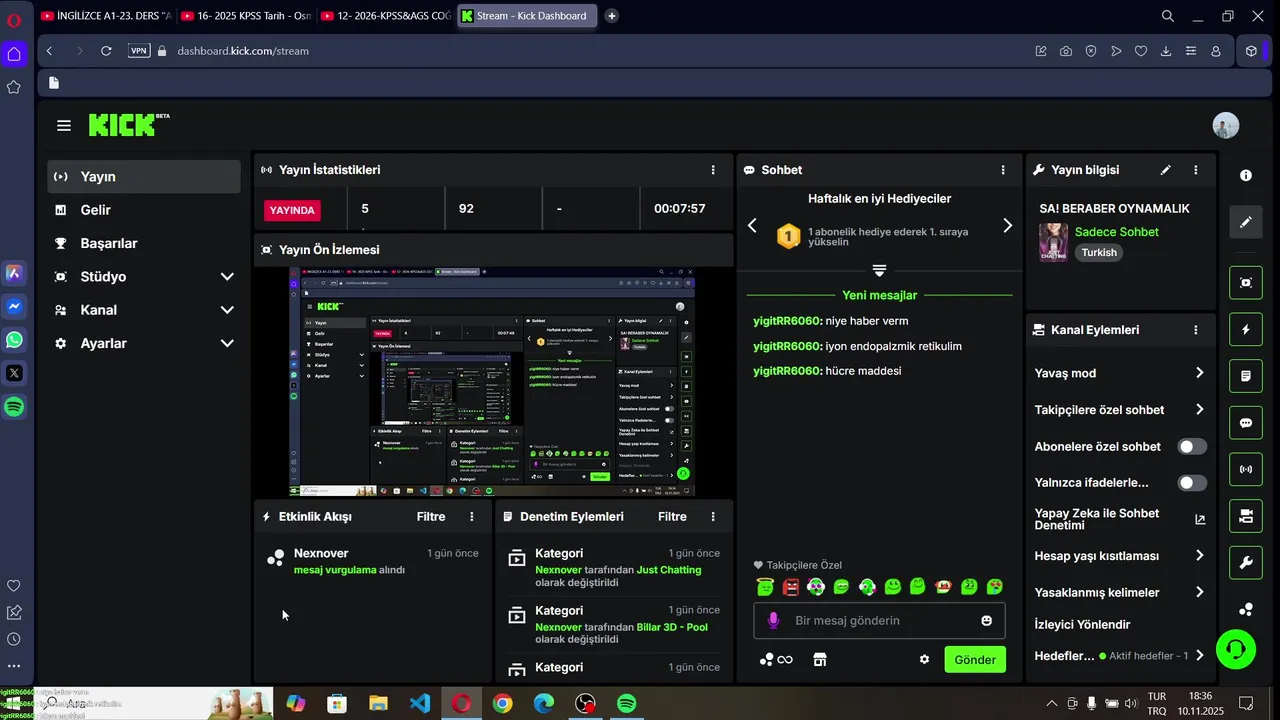The image size is (1280, 720).
Task: Open Hesap yaşı kısıtlaması options chevron
Action: pos(1199,556)
